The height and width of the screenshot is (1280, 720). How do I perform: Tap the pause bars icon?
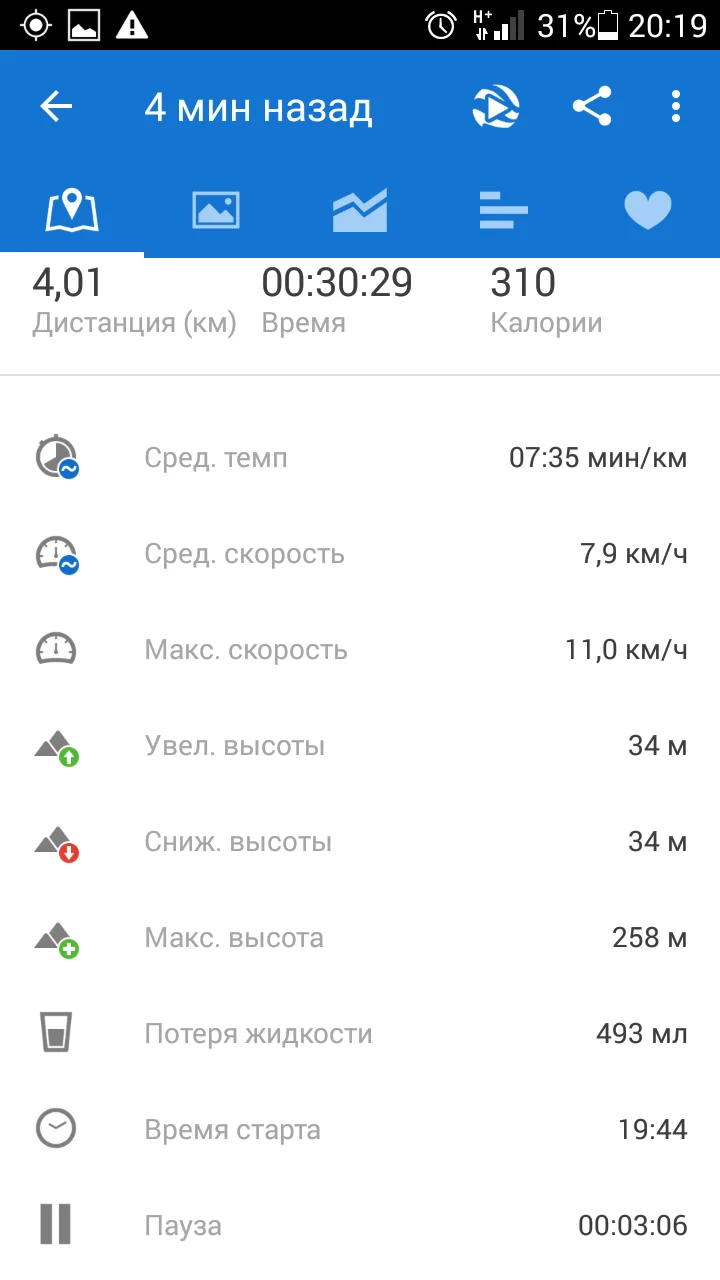point(57,1225)
